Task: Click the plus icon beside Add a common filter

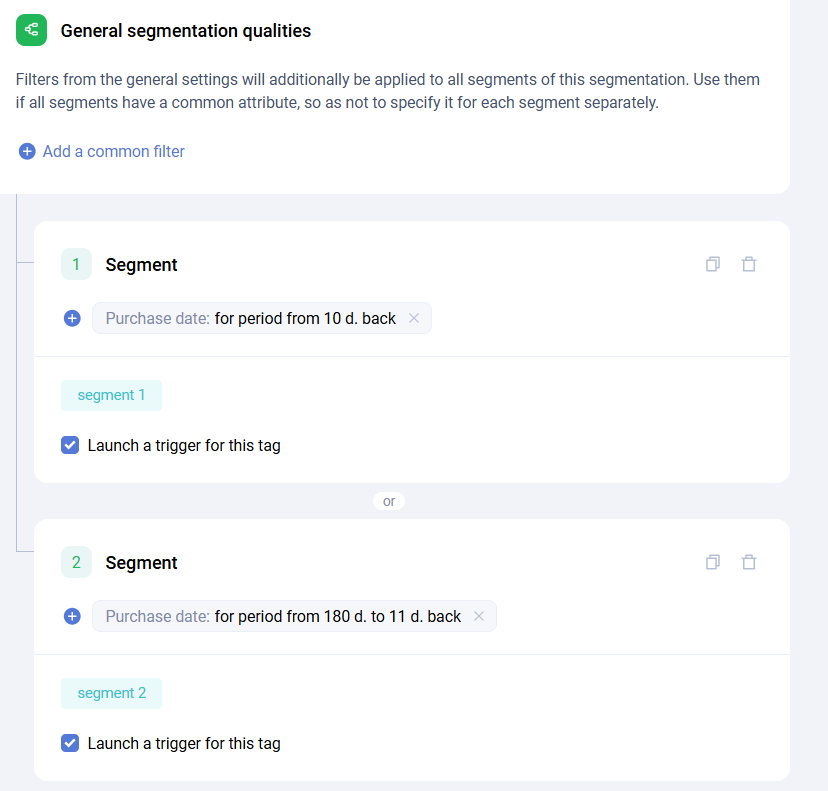Action: tap(27, 152)
